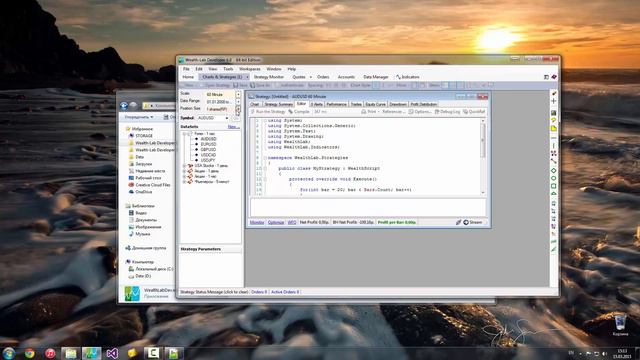Click the Stream button
Image resolution: width=640 pixels, height=360 pixels.
[473, 222]
